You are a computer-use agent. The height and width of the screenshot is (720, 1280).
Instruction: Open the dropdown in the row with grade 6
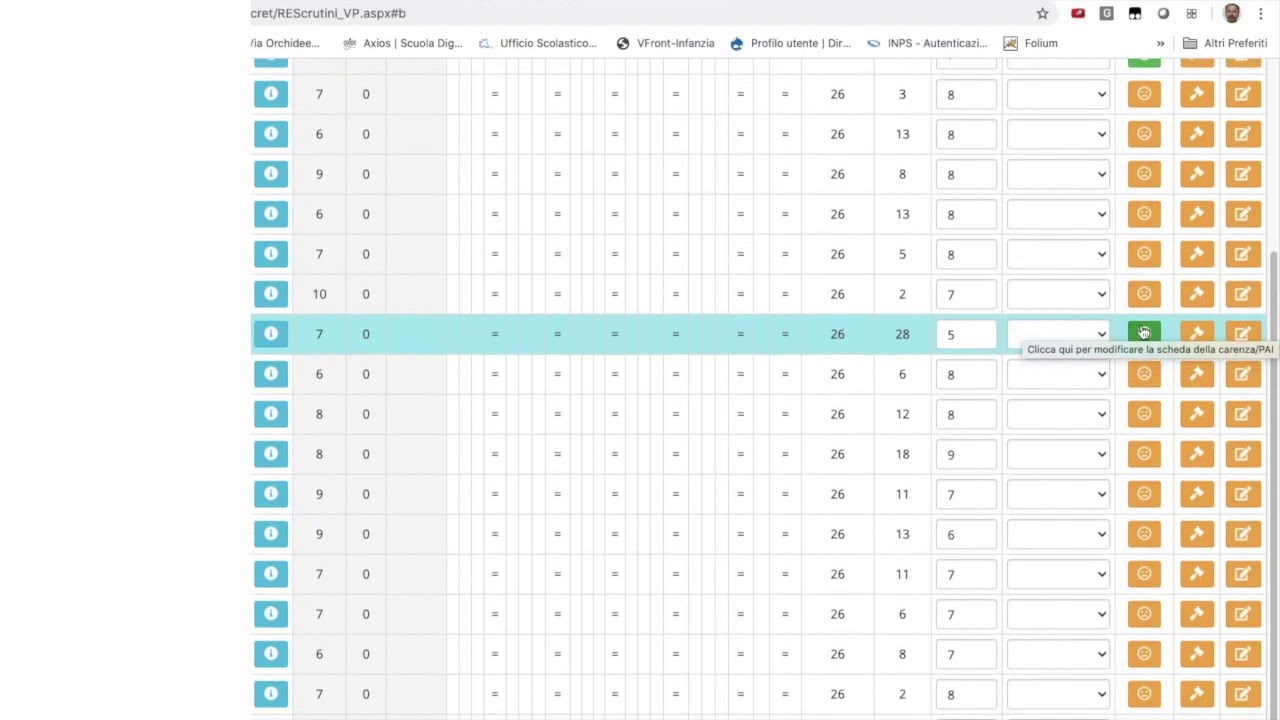click(x=1058, y=534)
